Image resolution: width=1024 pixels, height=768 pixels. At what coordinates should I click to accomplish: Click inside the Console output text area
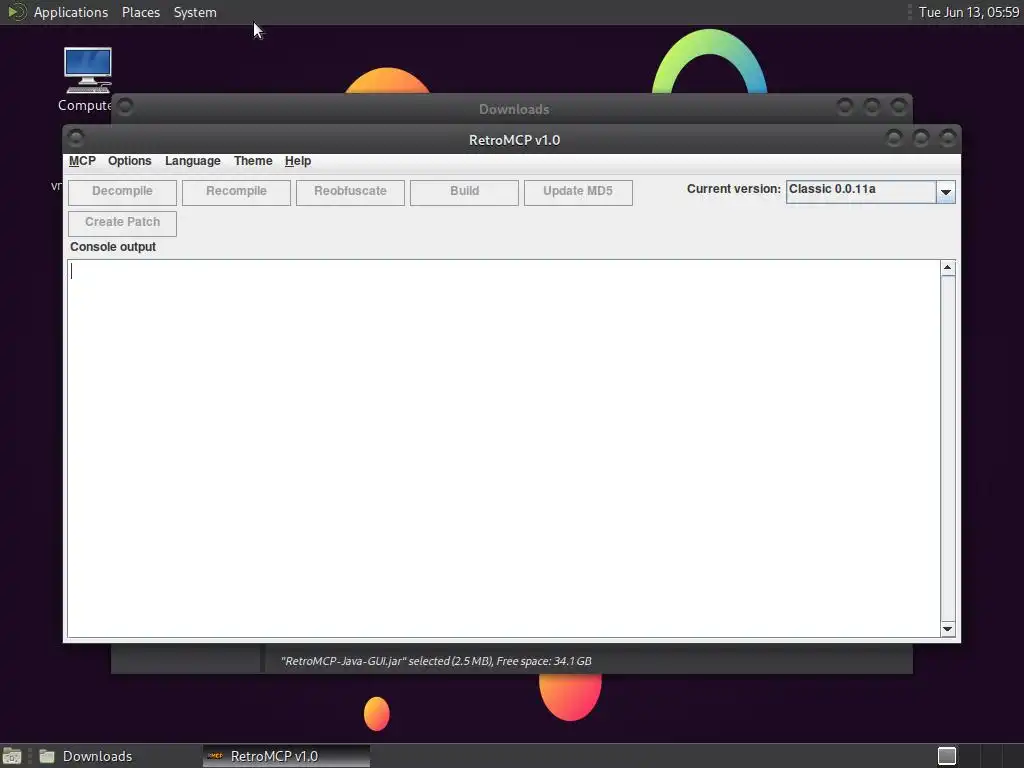[x=504, y=448]
